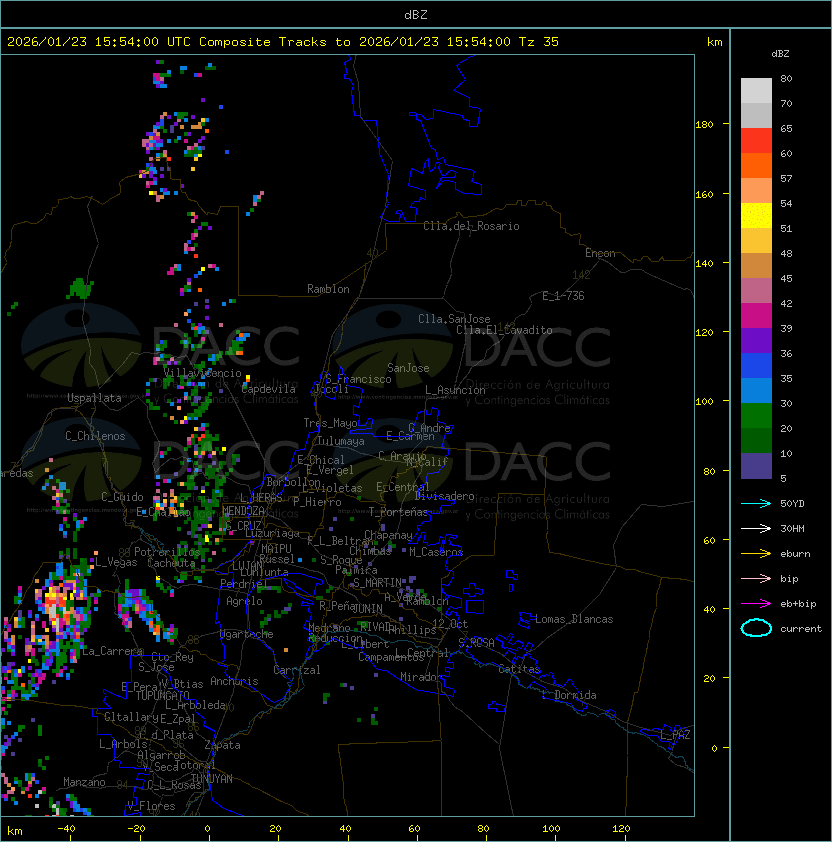The width and height of the screenshot is (832, 842).
Task: Click the 'Manzano' map label
Action: tap(84, 782)
